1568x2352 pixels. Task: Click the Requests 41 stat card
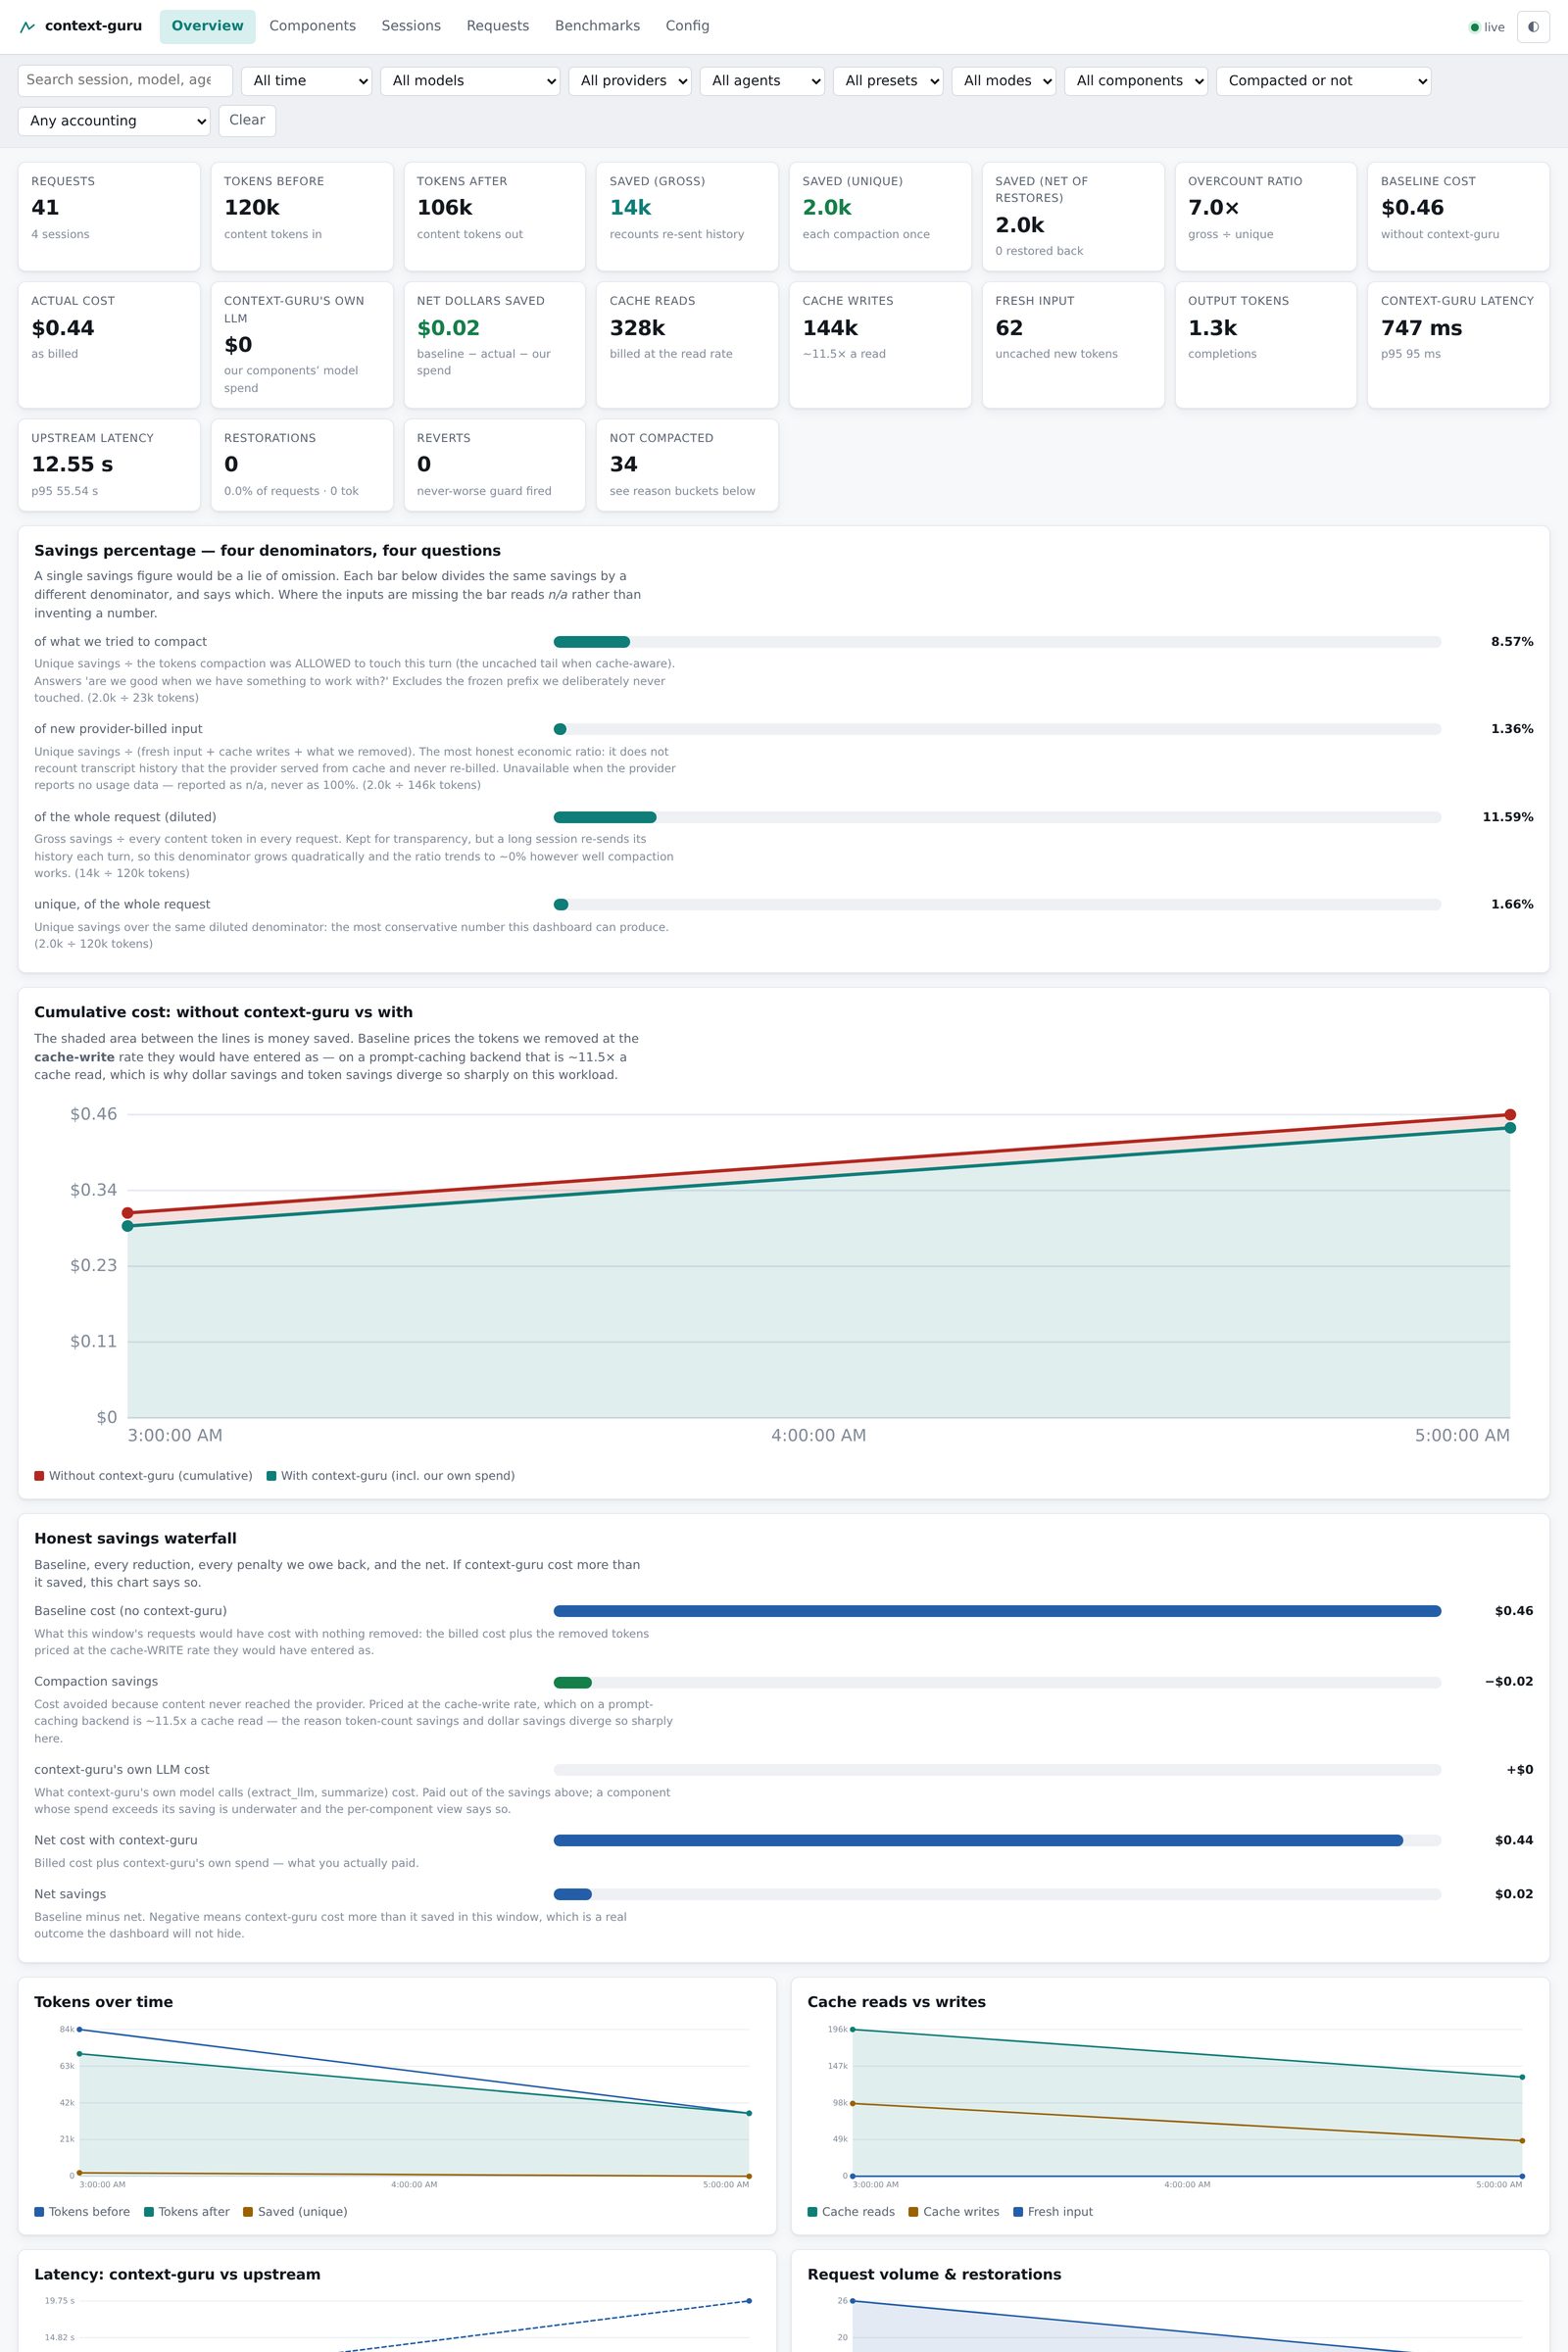[x=109, y=216]
